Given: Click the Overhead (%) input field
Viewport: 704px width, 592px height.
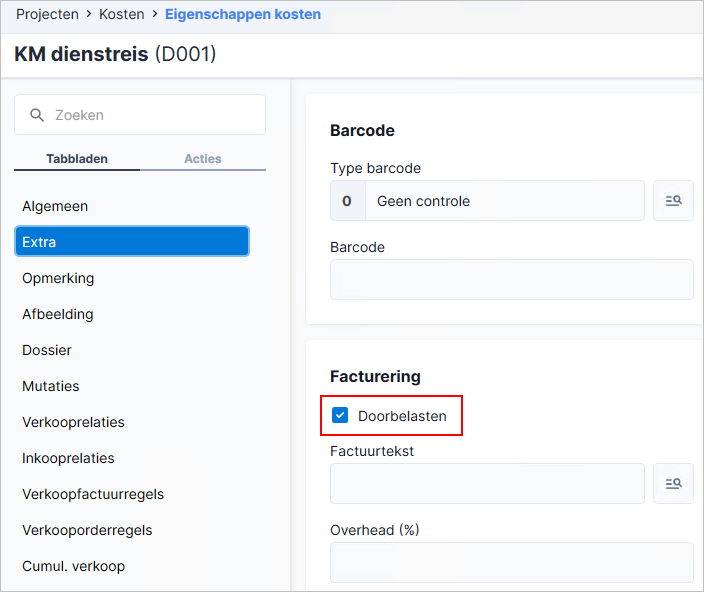Looking at the screenshot, I should click(x=512, y=562).
